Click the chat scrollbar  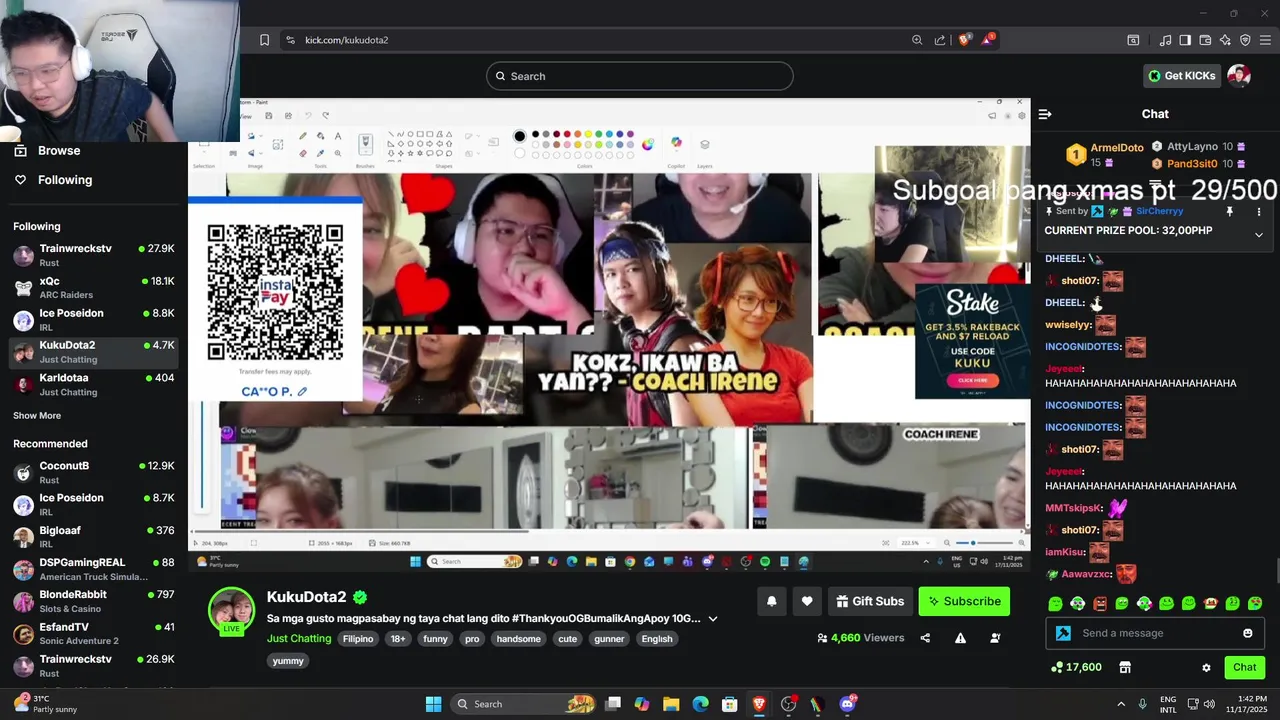click(1276, 570)
